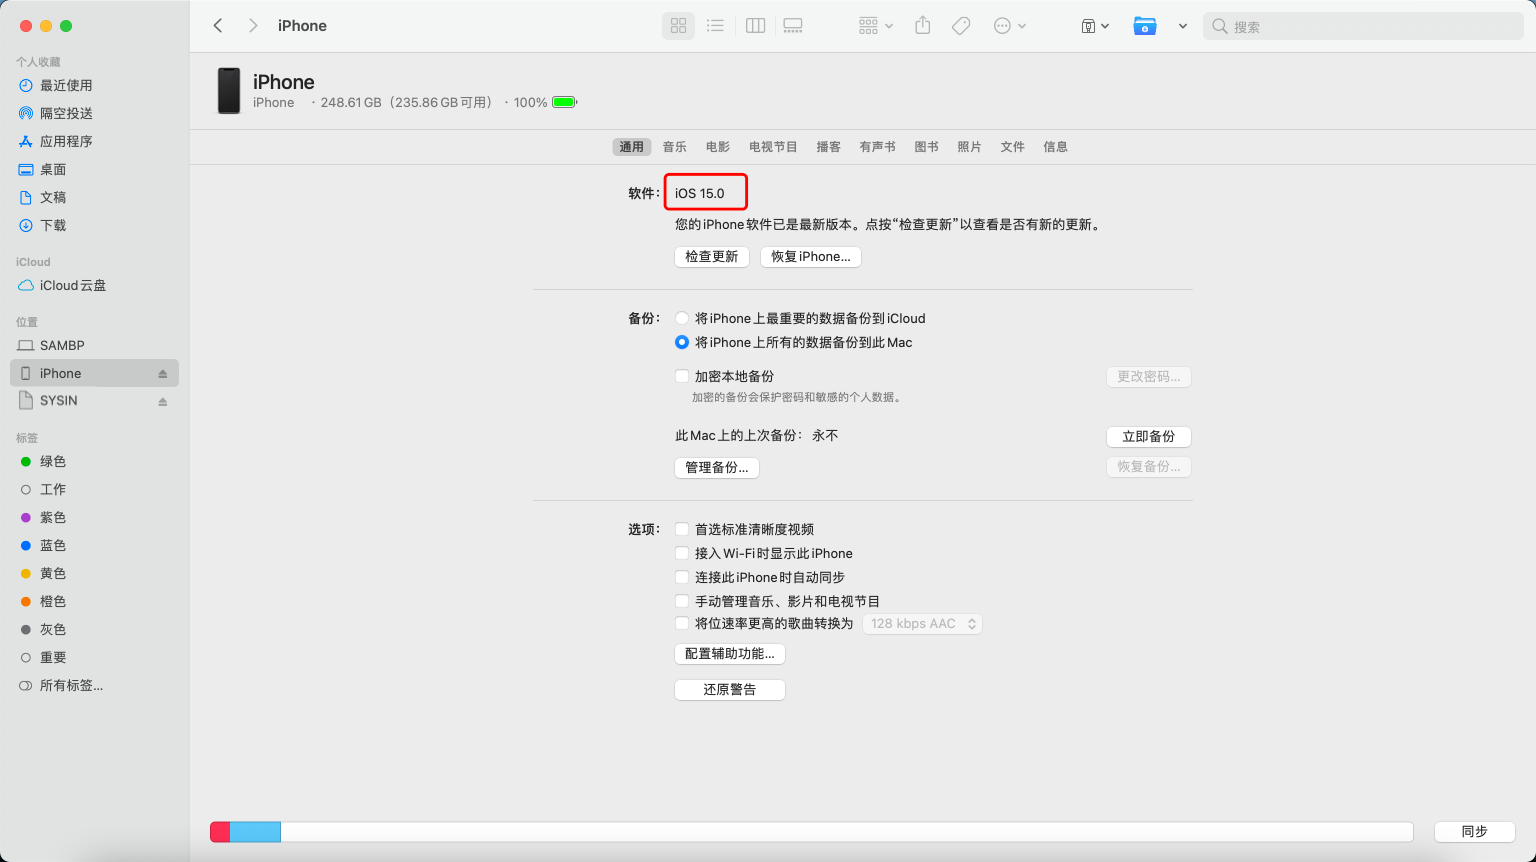Click Restore iPhone (恢复 iPhone…) button
This screenshot has width=1536, height=862.
811,257
